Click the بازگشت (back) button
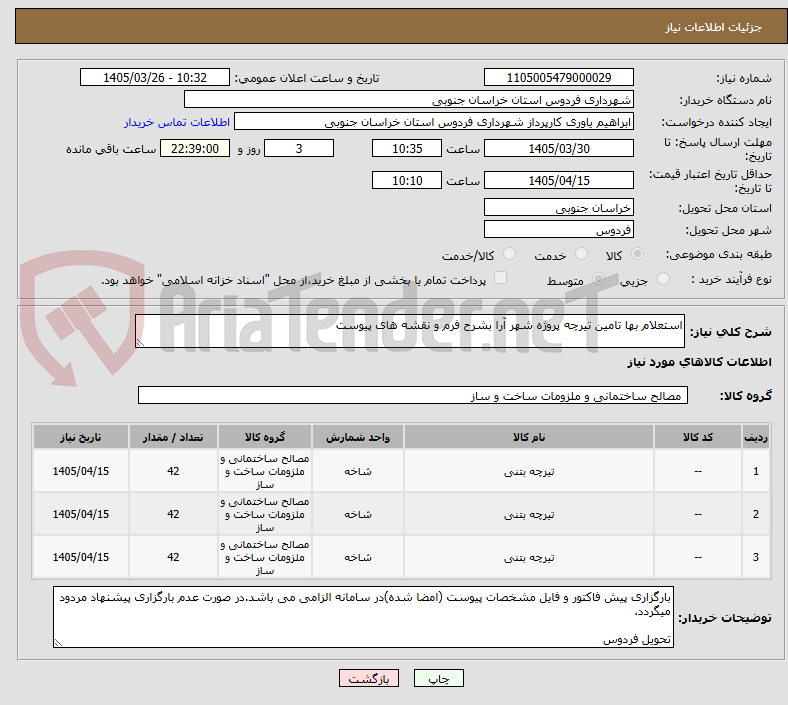The height and width of the screenshot is (705, 788). tap(369, 679)
